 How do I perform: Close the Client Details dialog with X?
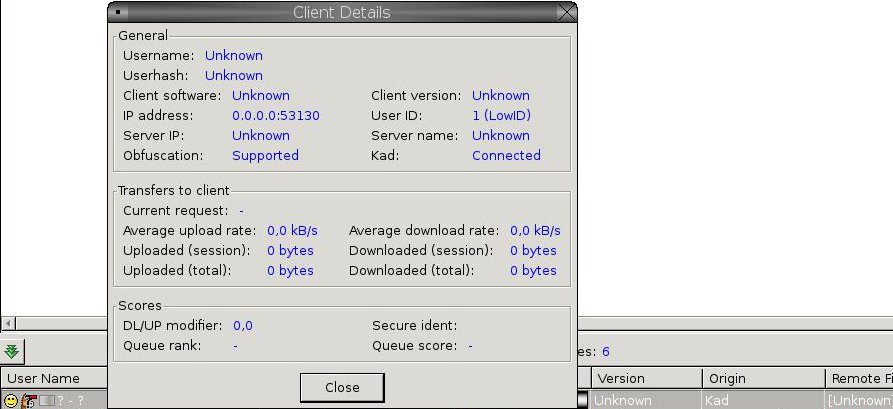(x=566, y=13)
